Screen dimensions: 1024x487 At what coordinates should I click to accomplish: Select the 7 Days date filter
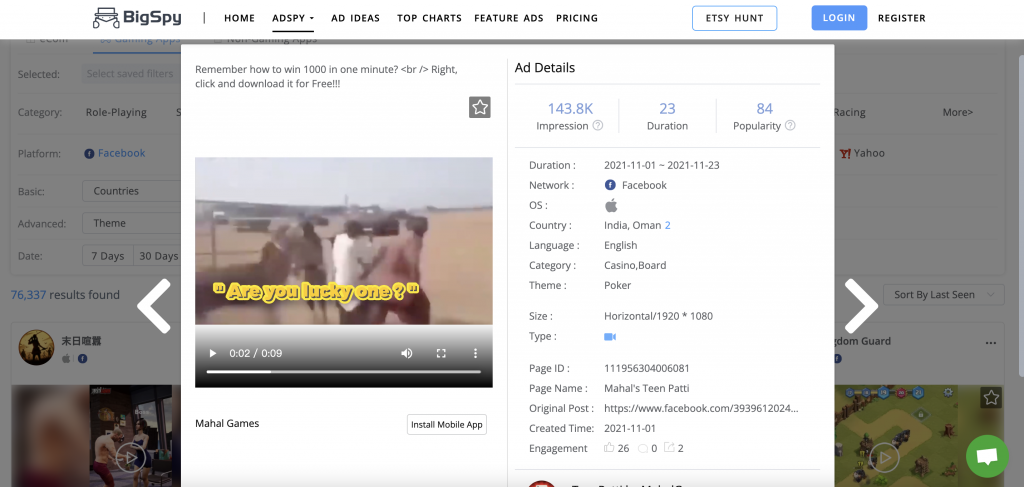click(108, 256)
